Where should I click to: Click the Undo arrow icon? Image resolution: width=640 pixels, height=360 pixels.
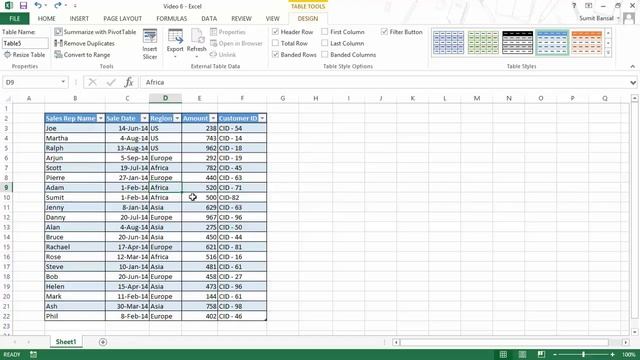pyautogui.click(x=38, y=6)
